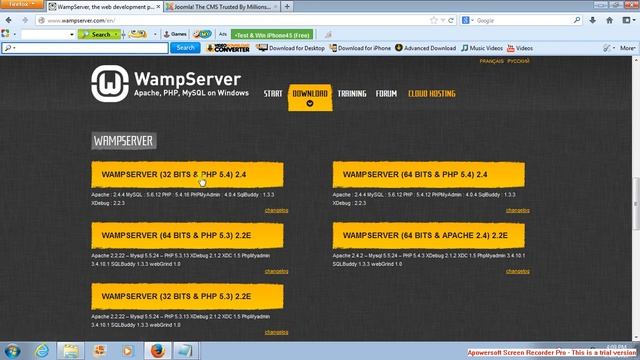
Task: Download WampServer 32 bits PHP 5.3 2.2E
Action: 187,296
